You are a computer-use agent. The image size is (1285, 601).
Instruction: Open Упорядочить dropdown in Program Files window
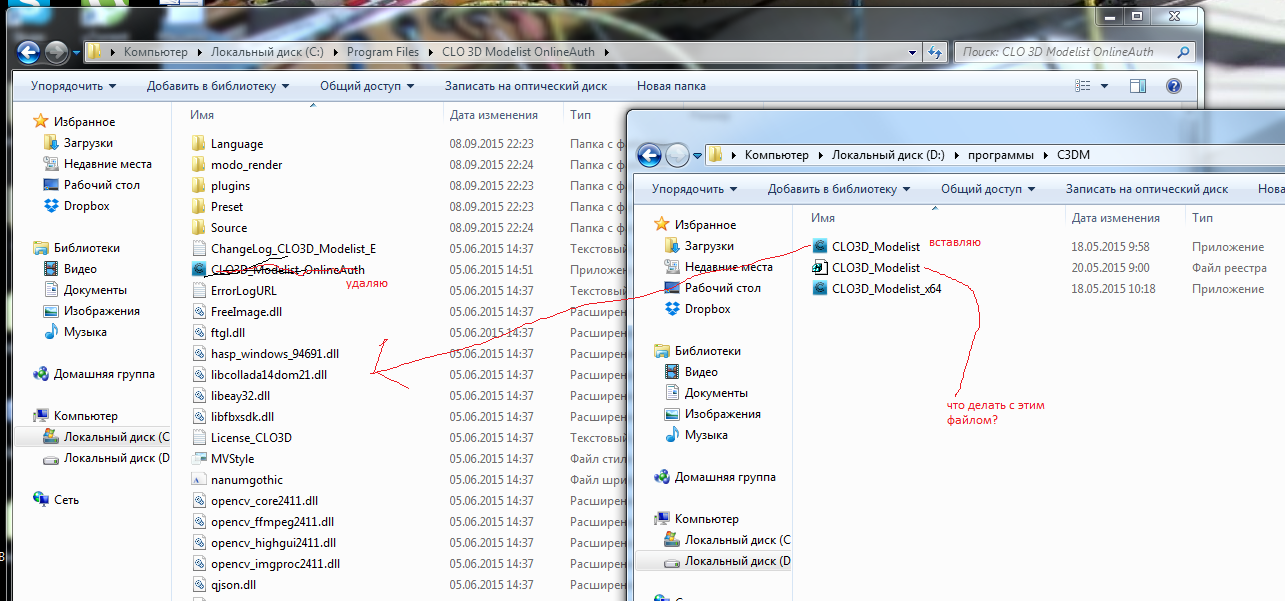(x=73, y=86)
